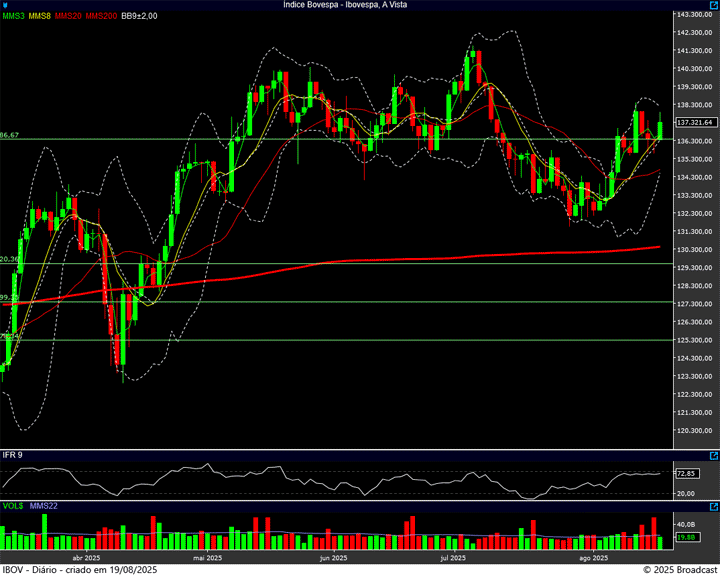
Task: Click the VOL$ indicator label
Action: tap(13, 506)
